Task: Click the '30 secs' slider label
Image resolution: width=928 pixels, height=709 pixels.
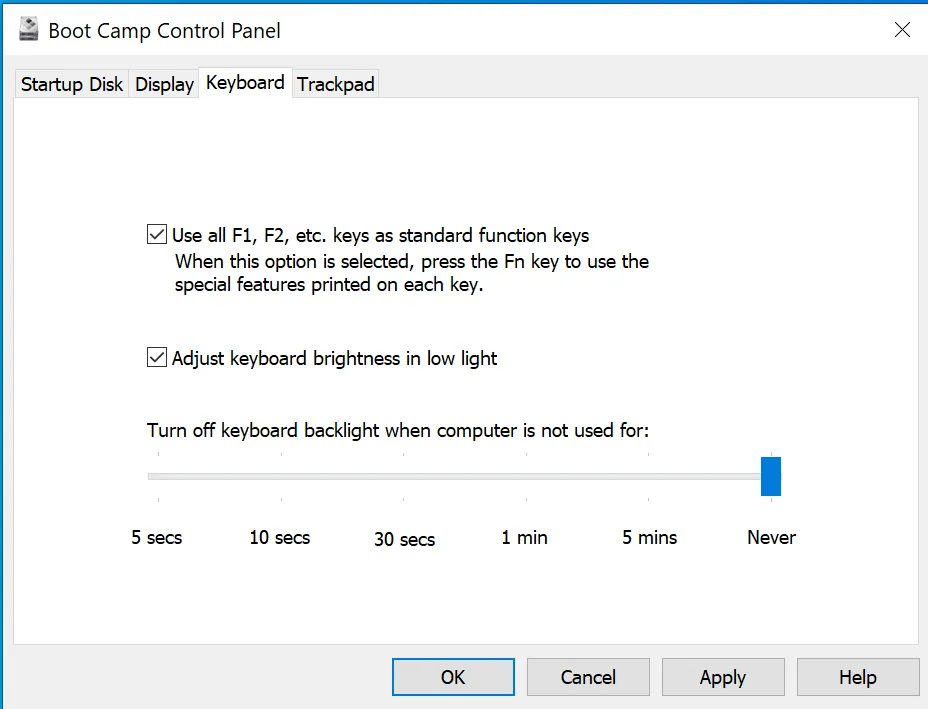Action: coord(404,540)
